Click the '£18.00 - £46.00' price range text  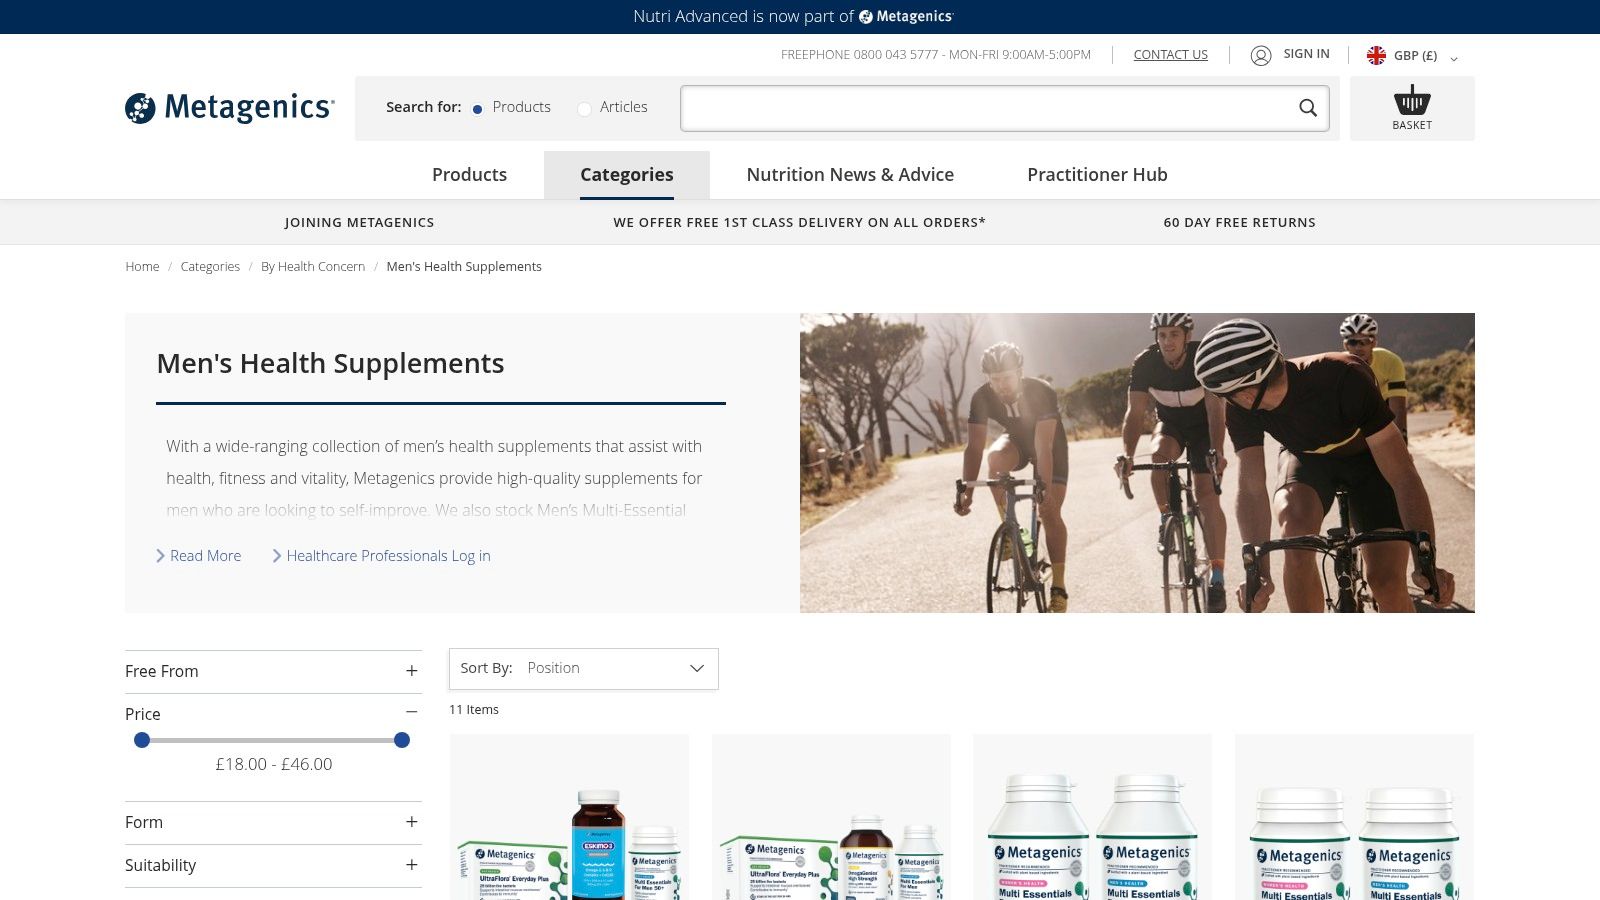(x=274, y=764)
